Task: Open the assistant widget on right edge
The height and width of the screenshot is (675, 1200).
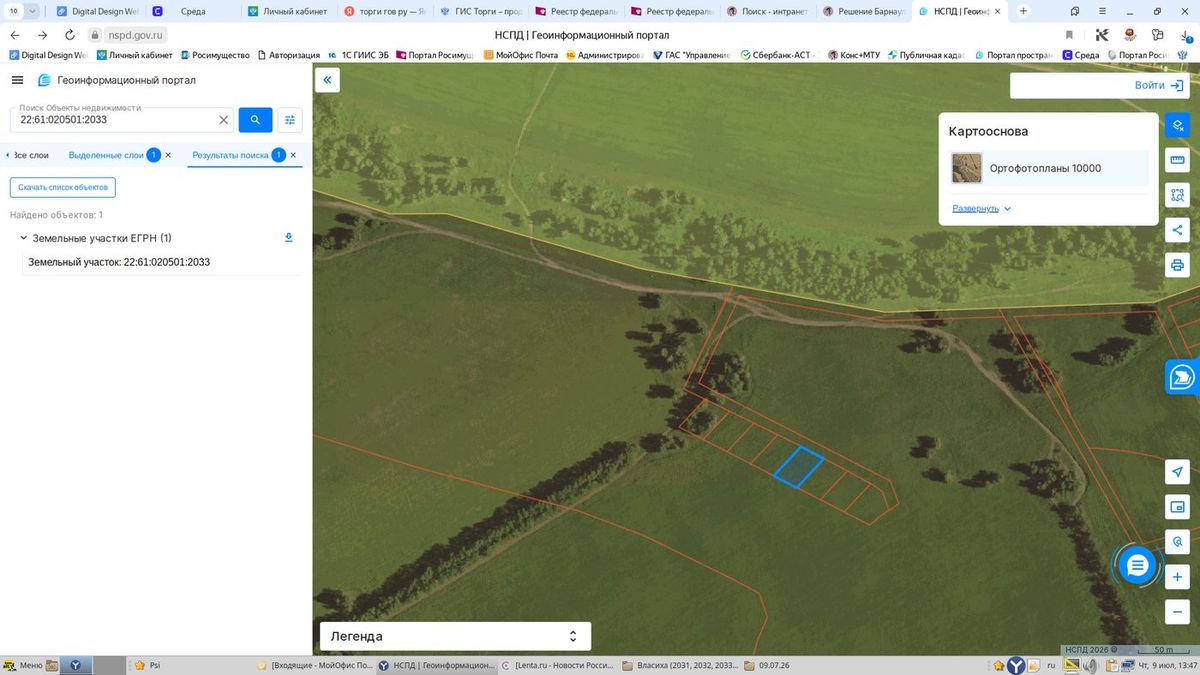Action: 1183,377
